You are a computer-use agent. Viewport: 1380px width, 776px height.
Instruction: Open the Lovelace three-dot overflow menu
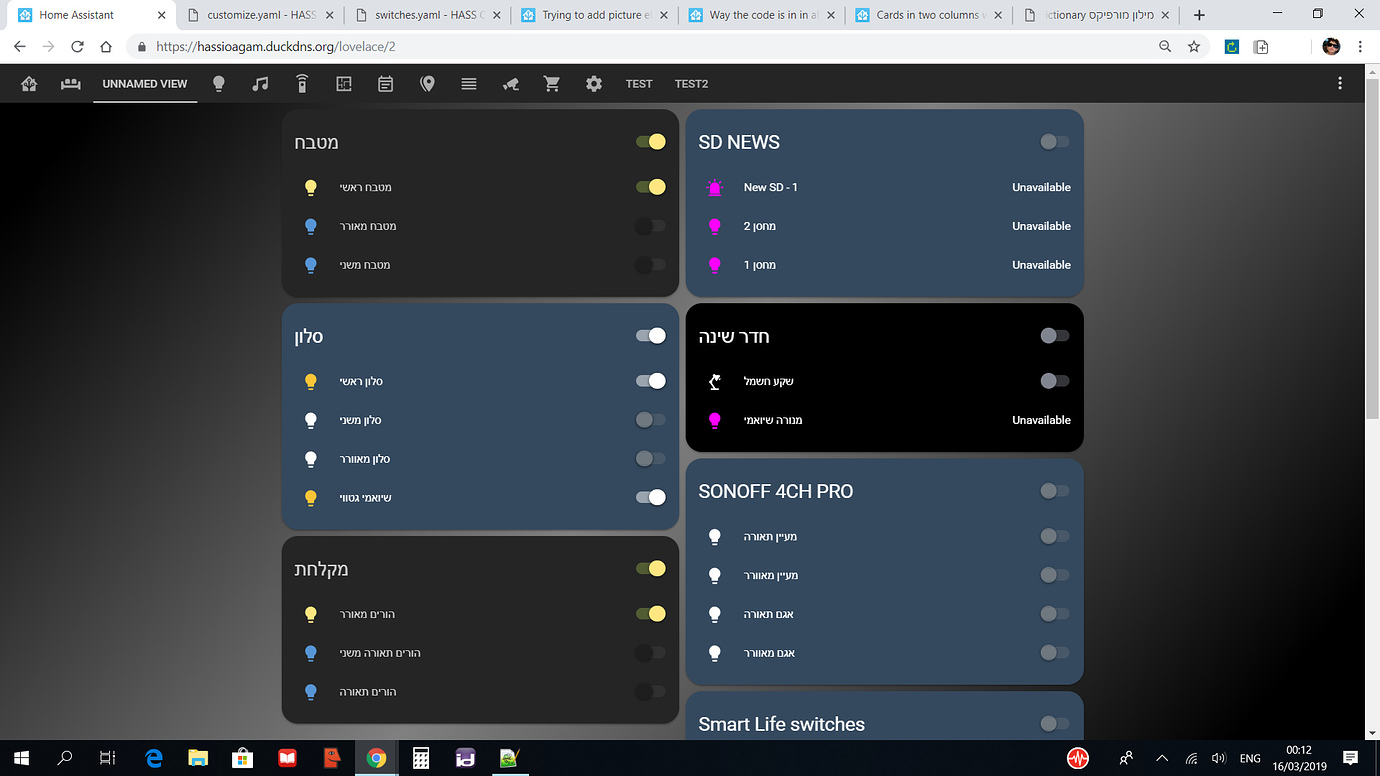point(1340,83)
